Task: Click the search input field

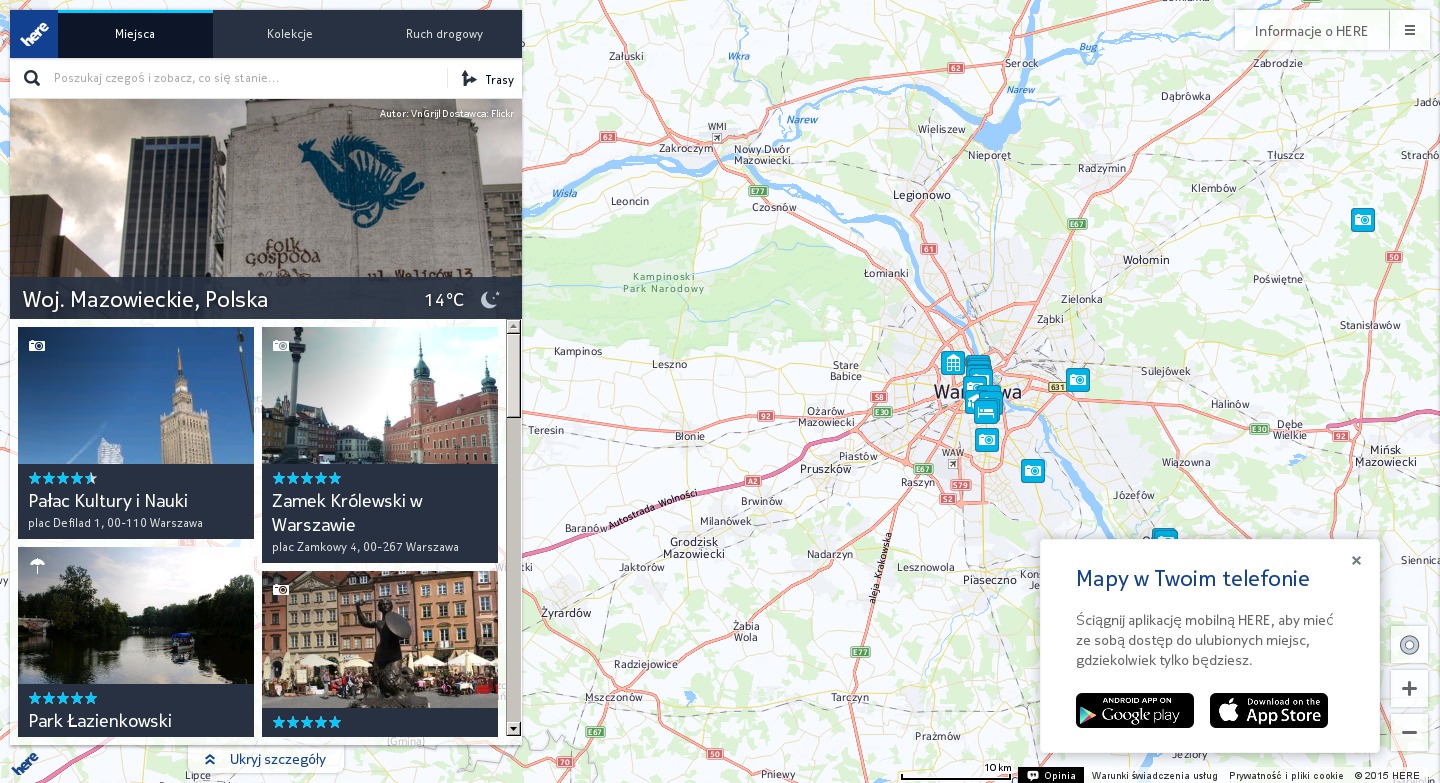Action: [245, 78]
